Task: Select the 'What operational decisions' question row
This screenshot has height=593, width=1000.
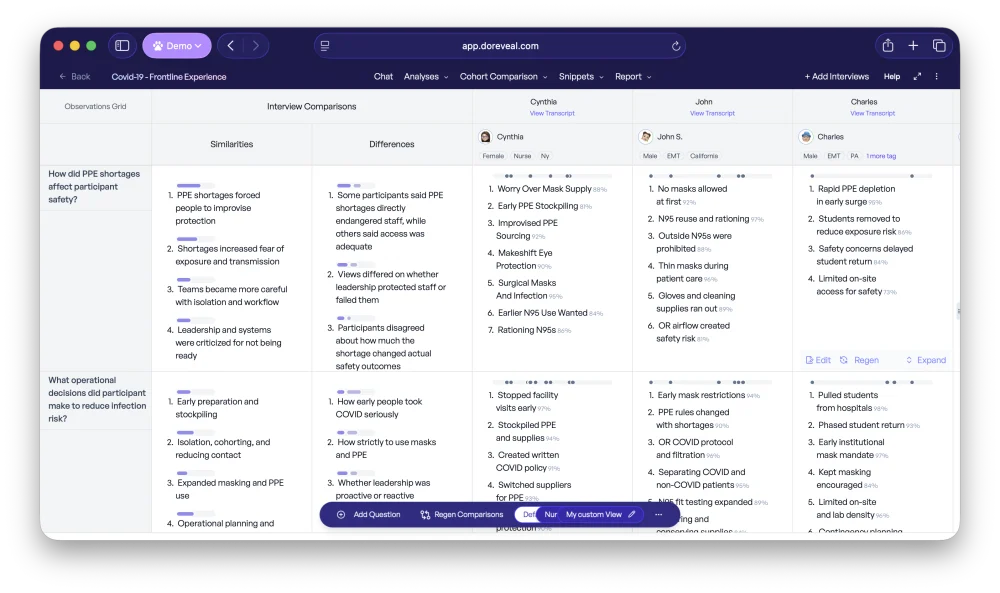Action: pos(97,399)
